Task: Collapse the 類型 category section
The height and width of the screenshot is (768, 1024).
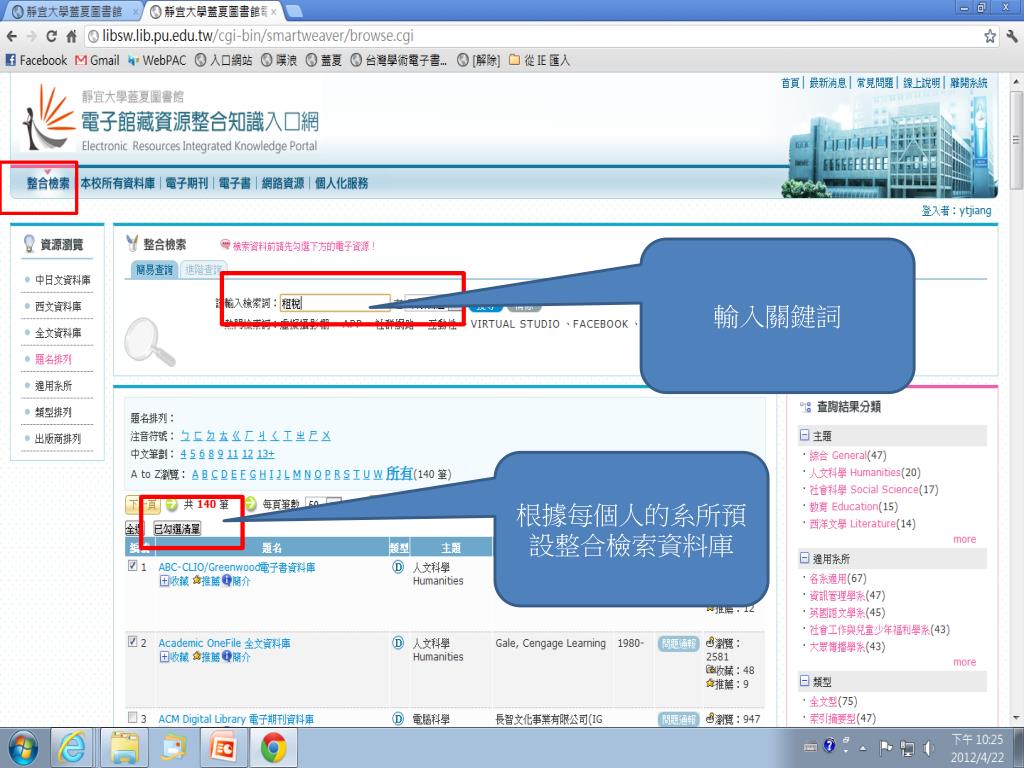Action: click(x=805, y=681)
